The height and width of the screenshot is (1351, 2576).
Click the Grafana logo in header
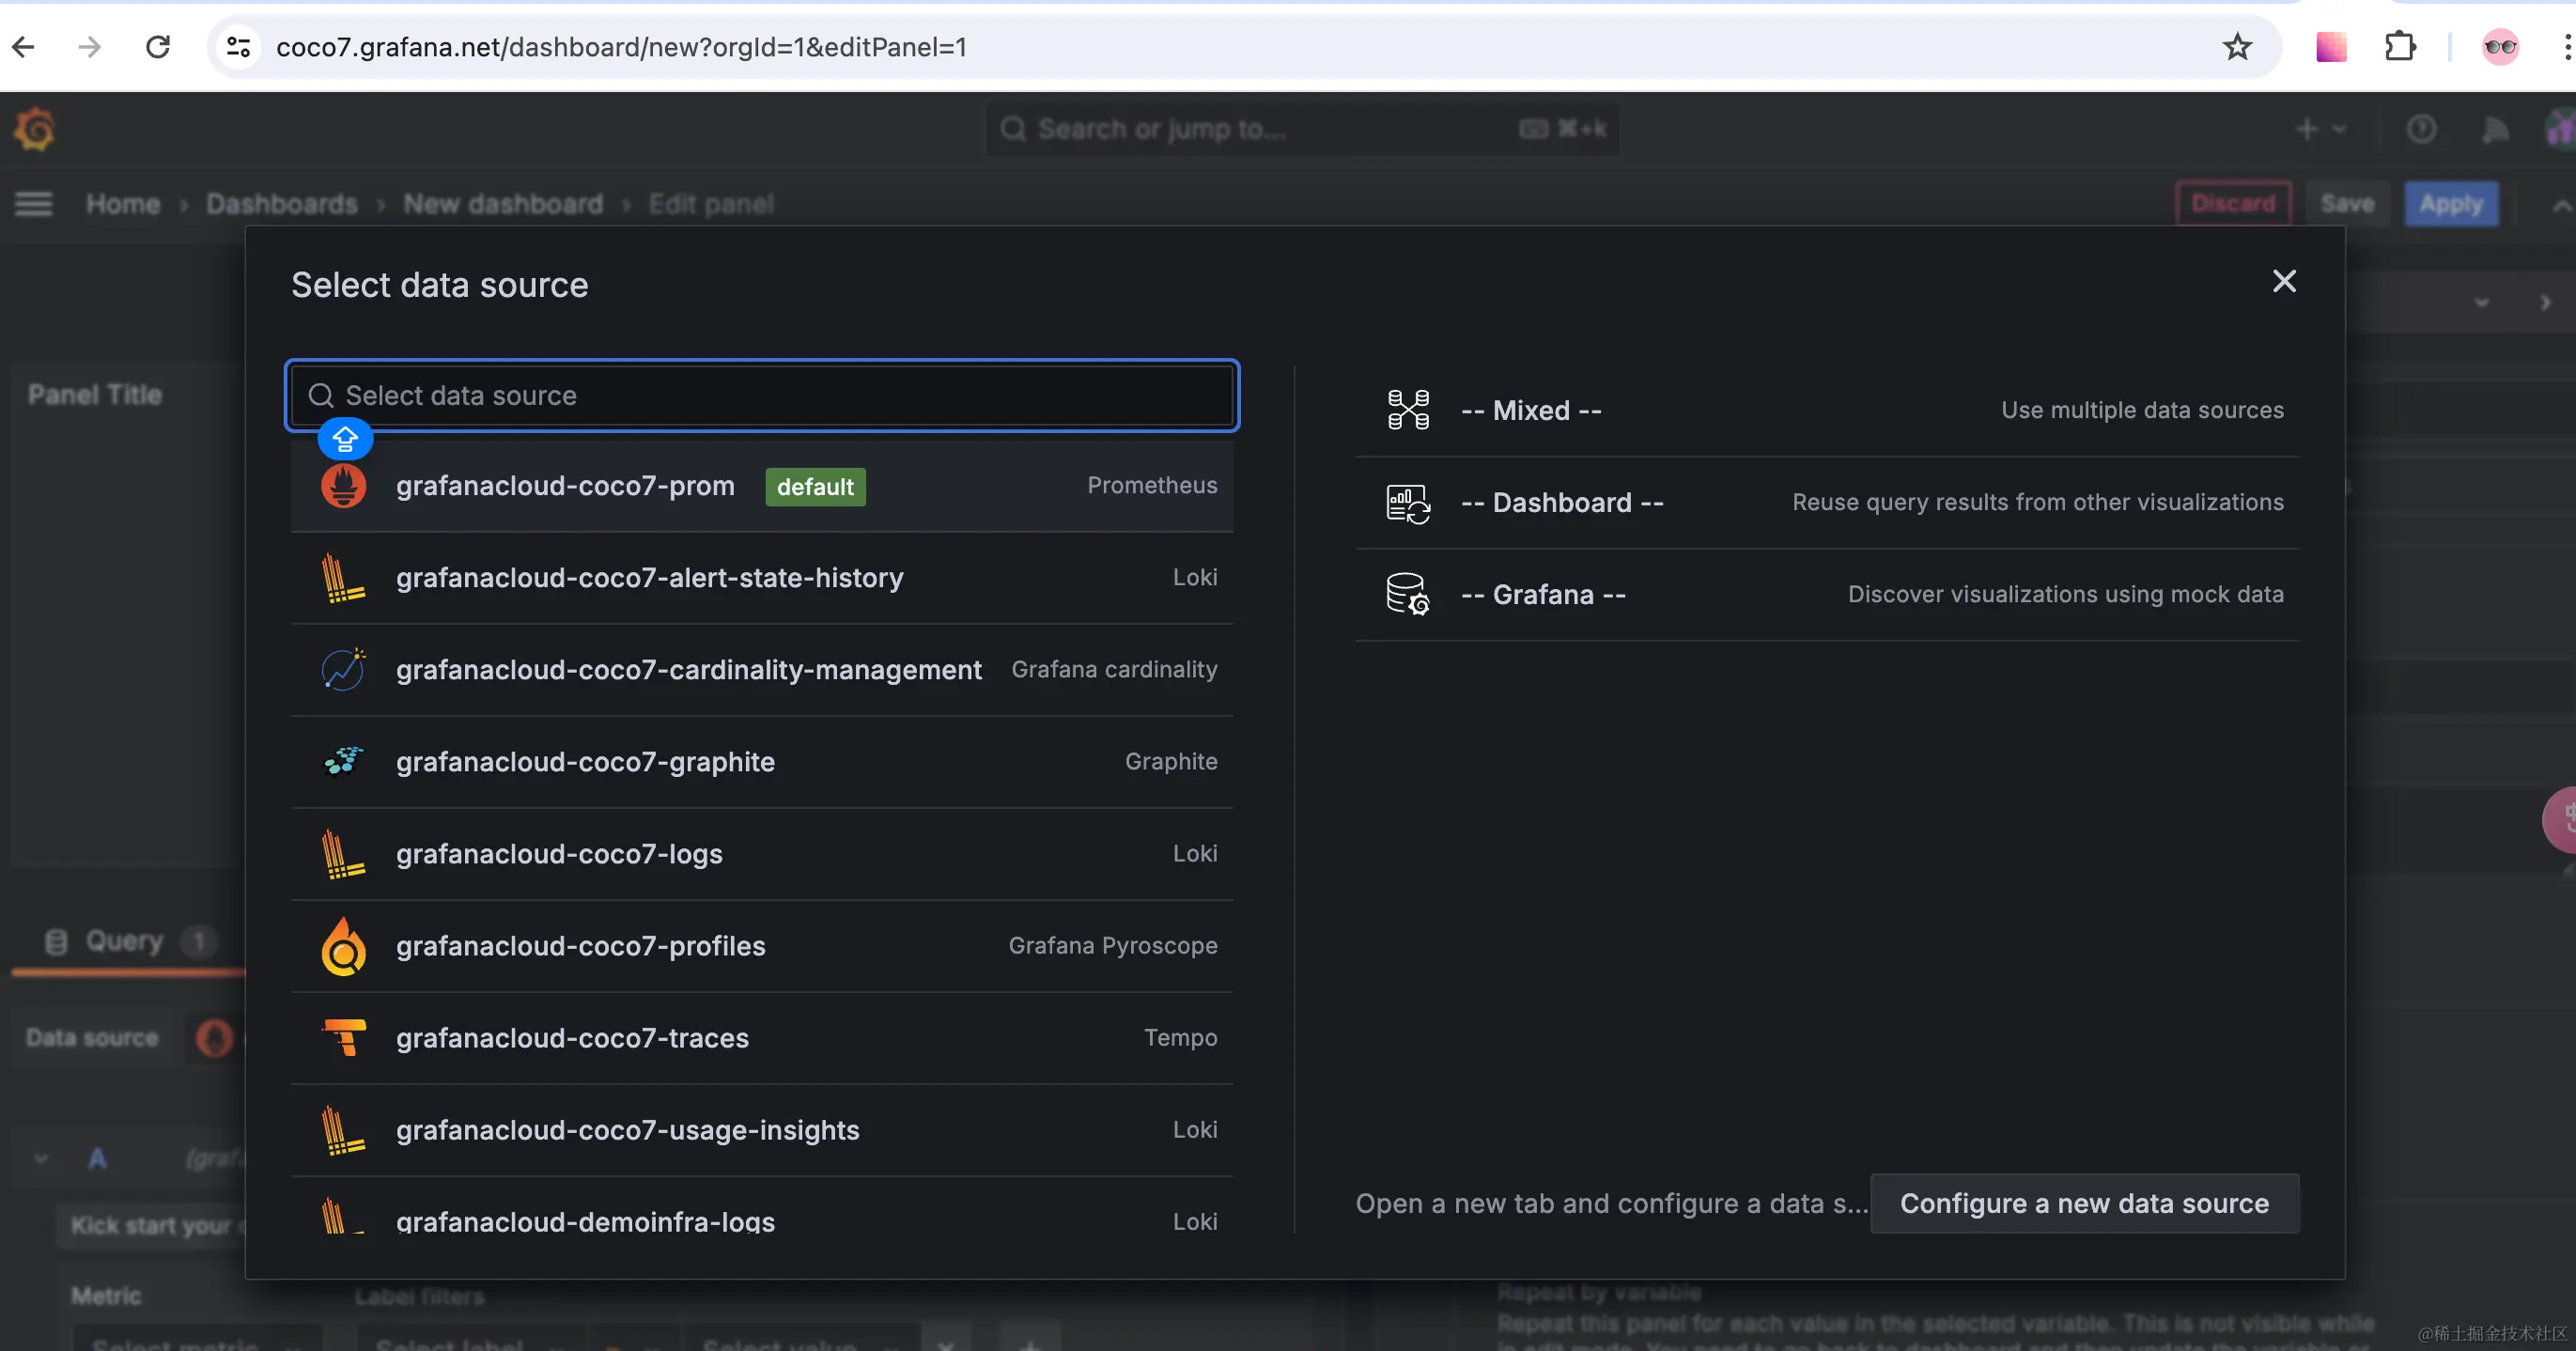click(x=35, y=129)
